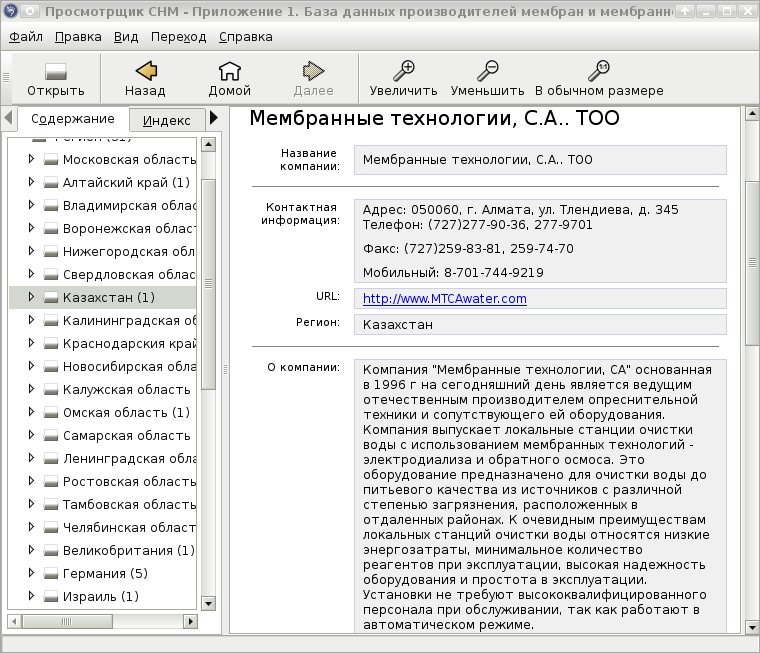Expand the Краснодарский край node
The height and width of the screenshot is (653, 760).
(x=31, y=343)
